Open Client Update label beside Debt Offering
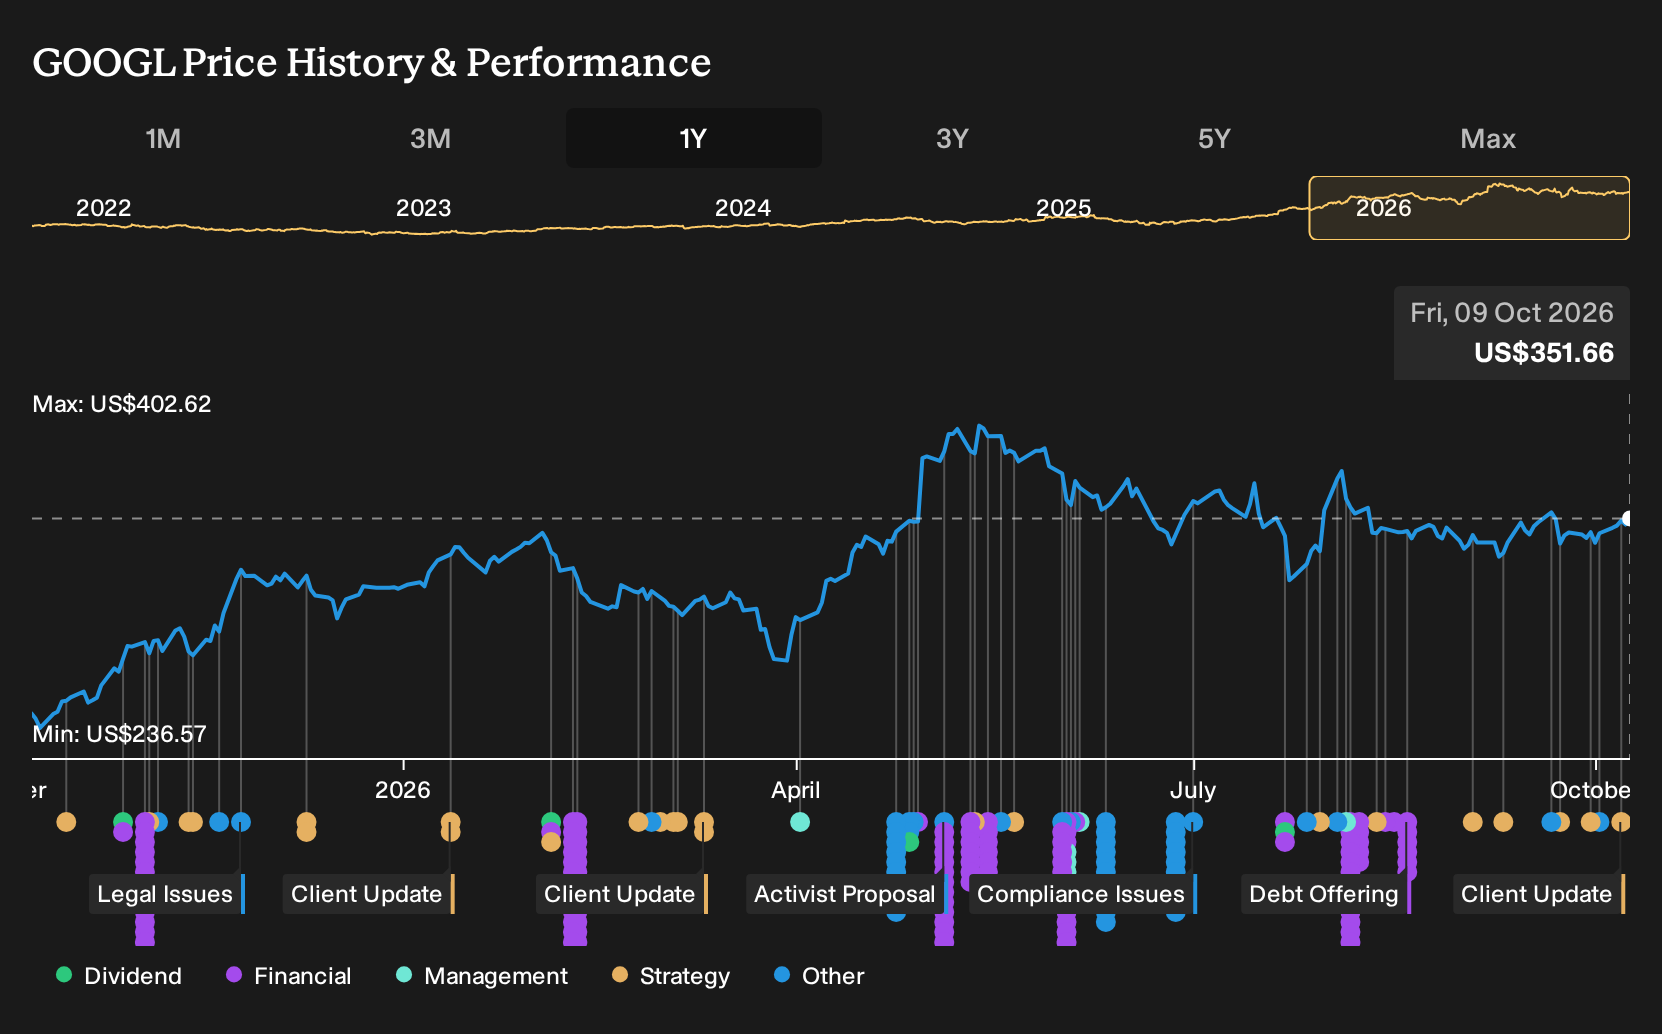 coord(1538,894)
